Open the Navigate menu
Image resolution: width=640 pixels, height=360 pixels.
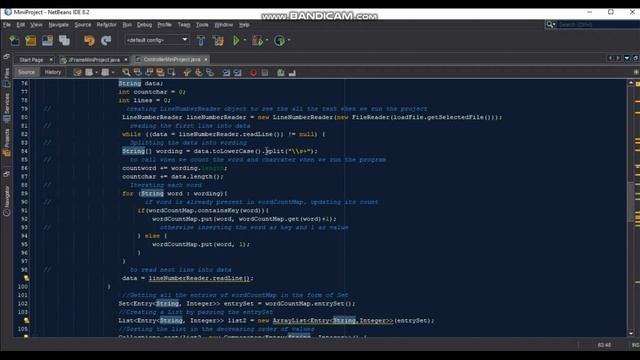(x=58, y=25)
